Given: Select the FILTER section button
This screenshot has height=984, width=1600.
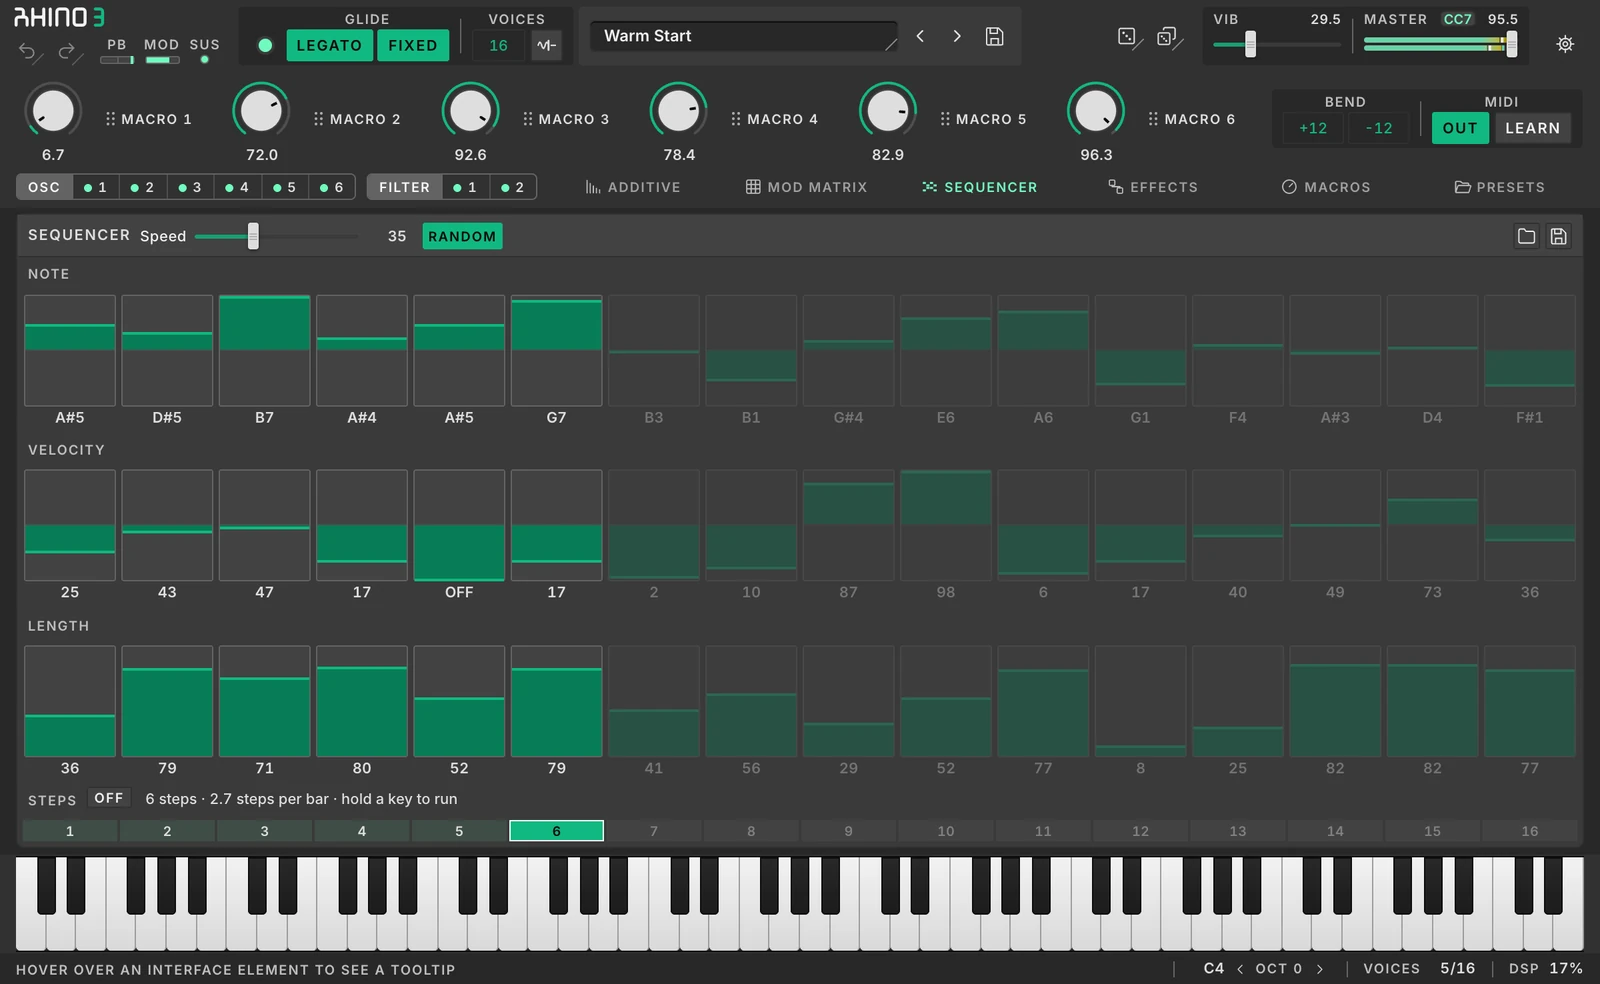Looking at the screenshot, I should [404, 187].
